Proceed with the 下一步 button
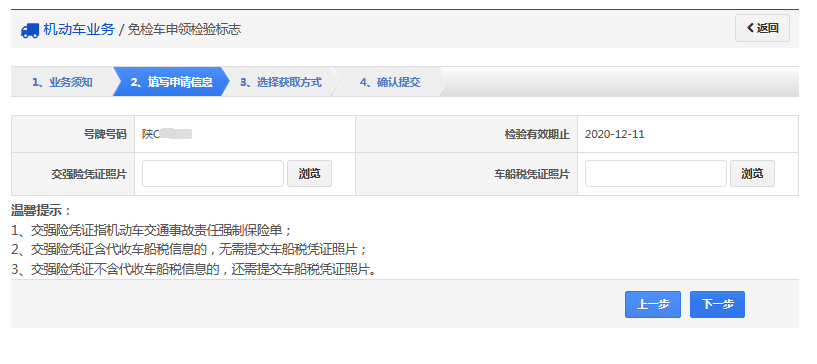Image resolution: width=817 pixels, height=364 pixels. tap(717, 304)
